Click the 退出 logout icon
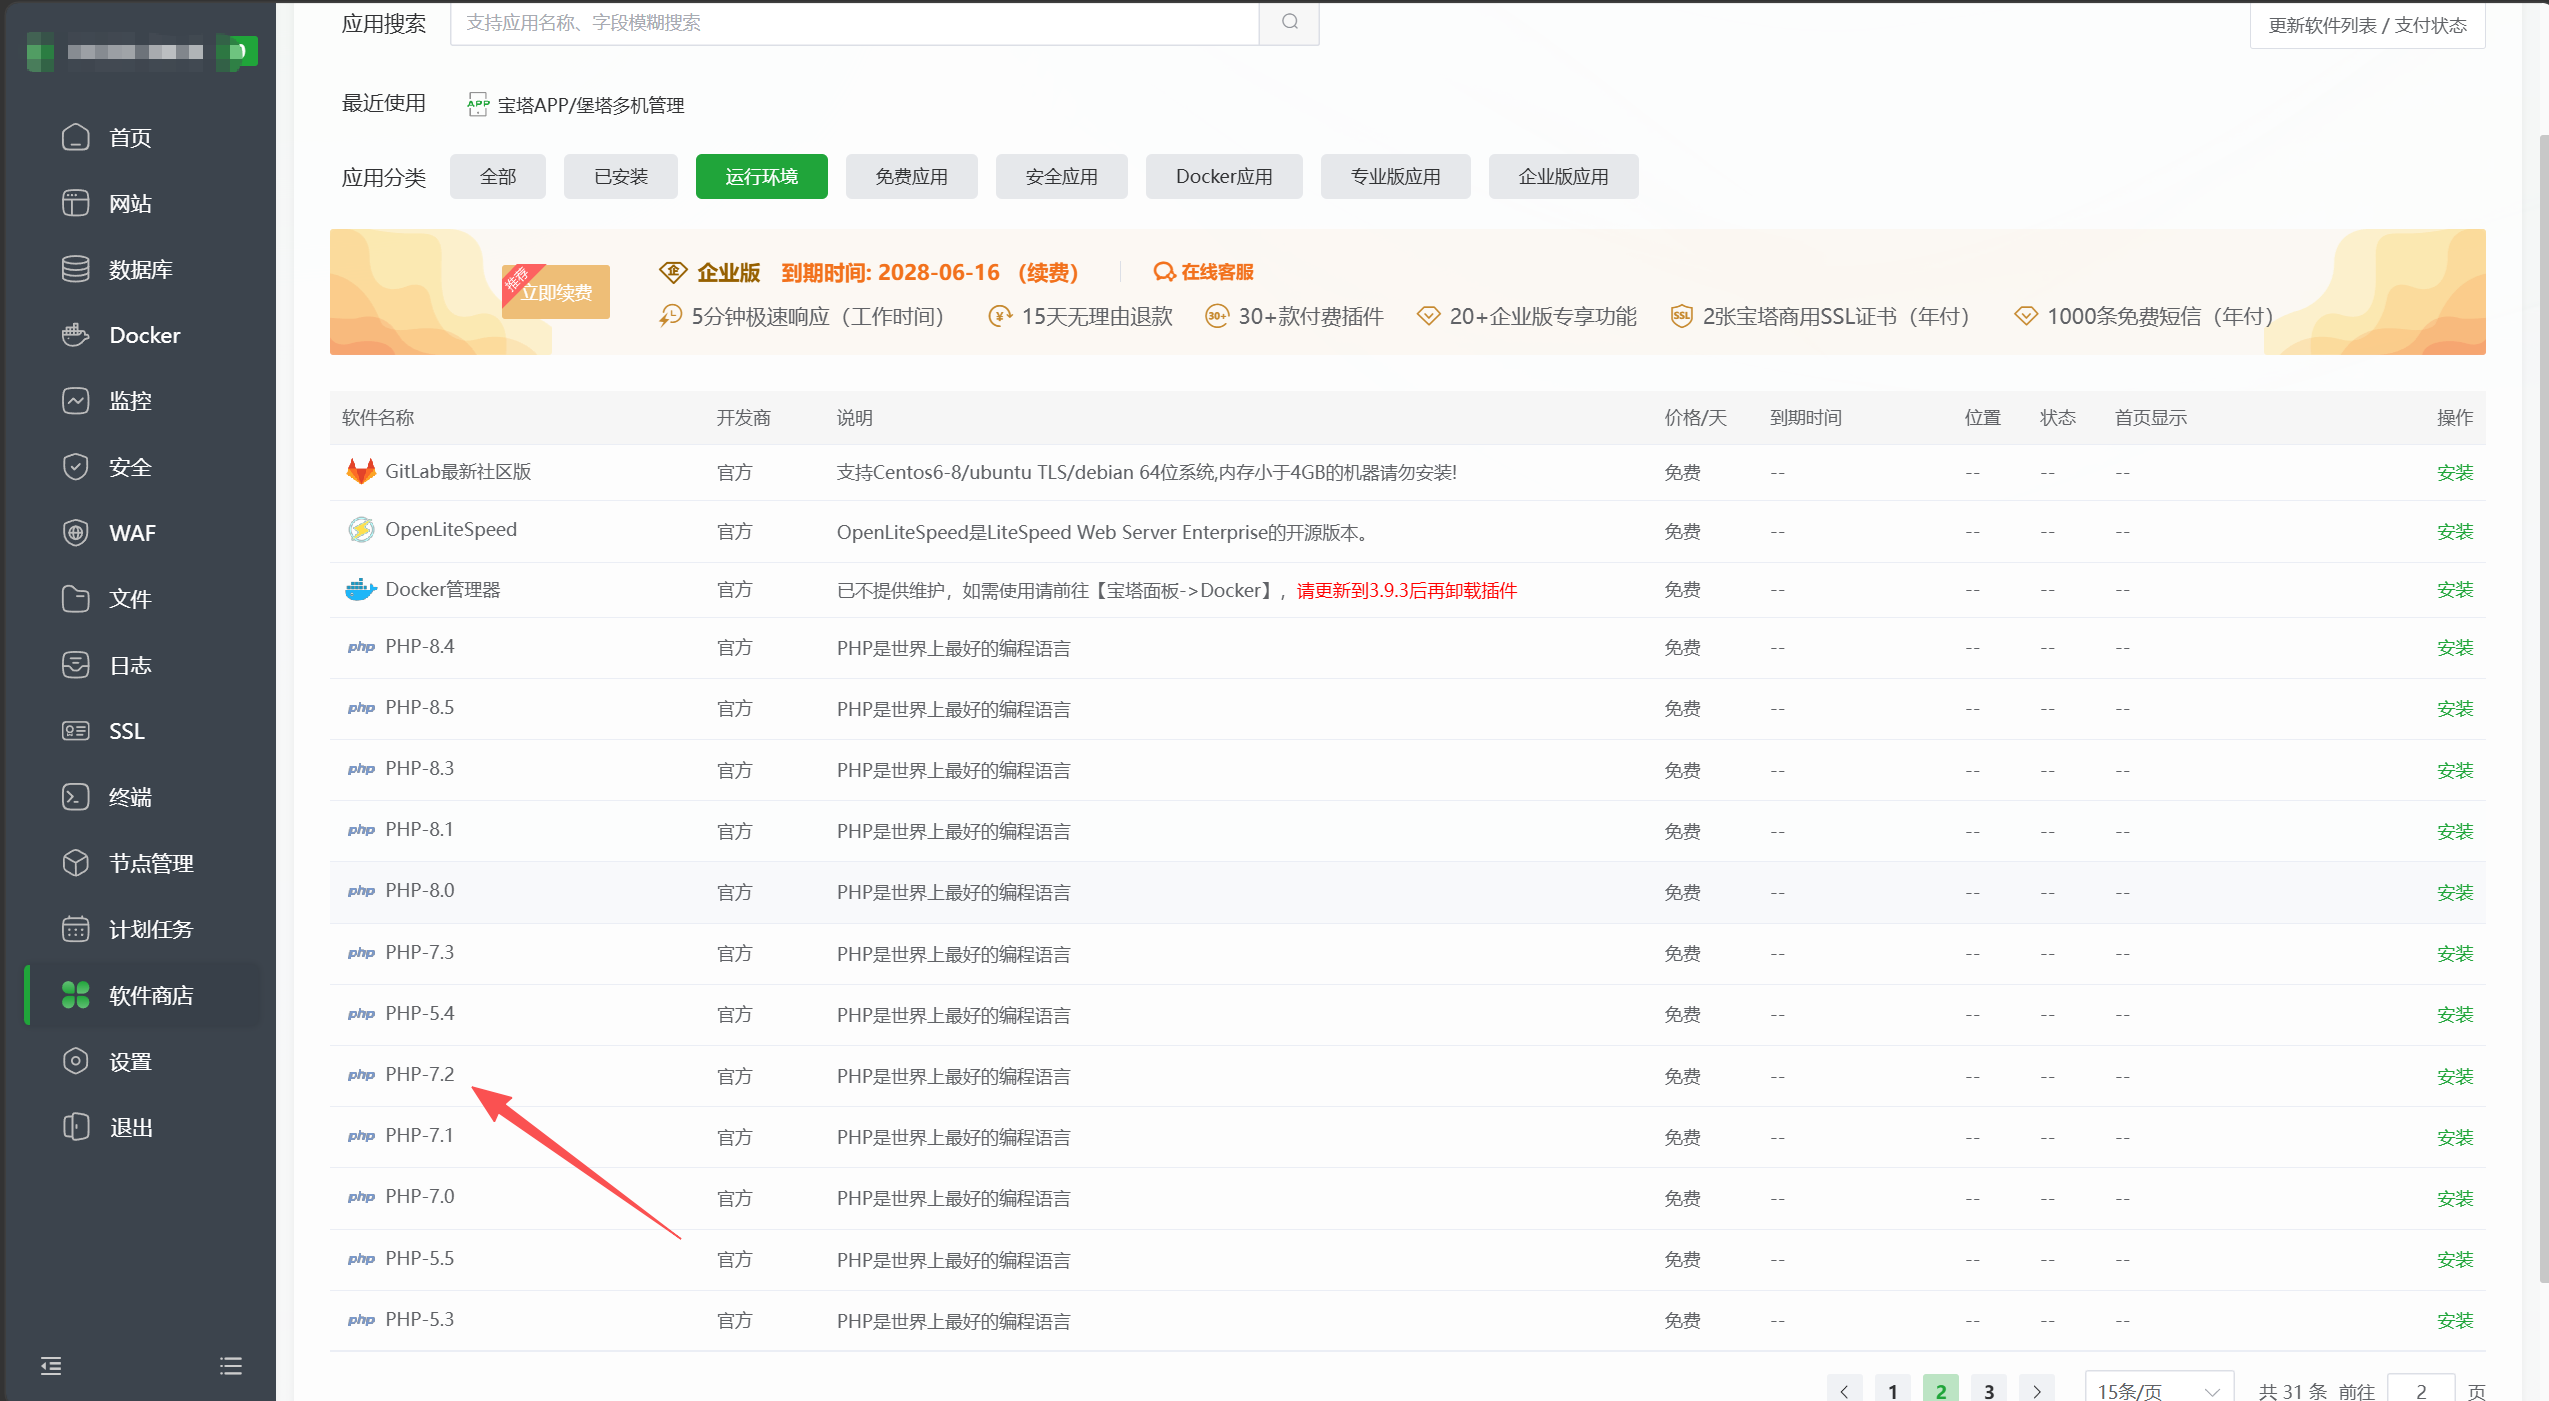Screen dimensions: 2549x1401 click(76, 1127)
